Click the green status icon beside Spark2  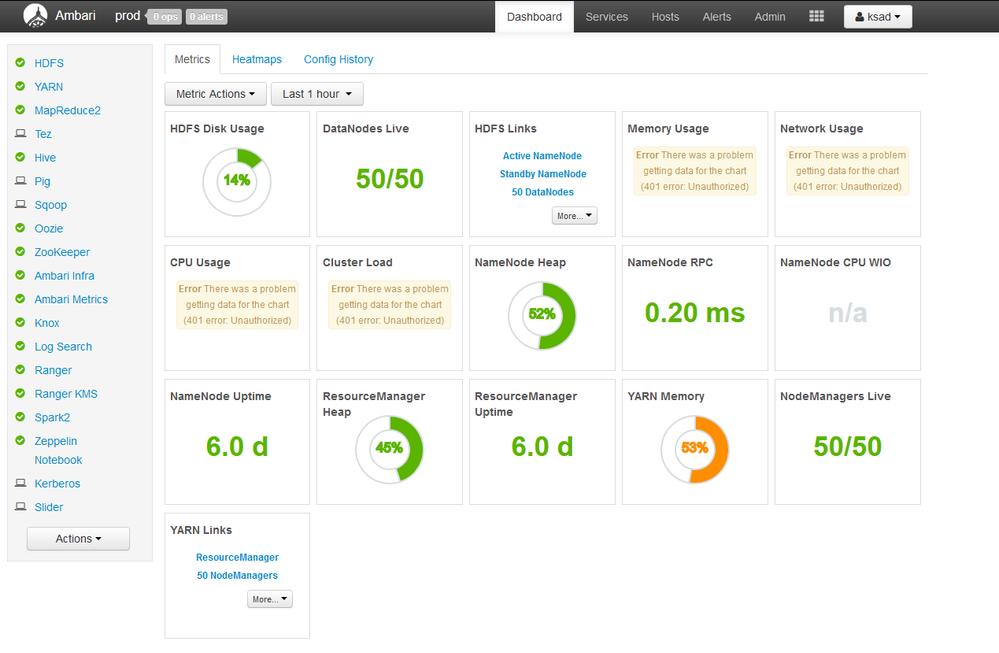20,417
